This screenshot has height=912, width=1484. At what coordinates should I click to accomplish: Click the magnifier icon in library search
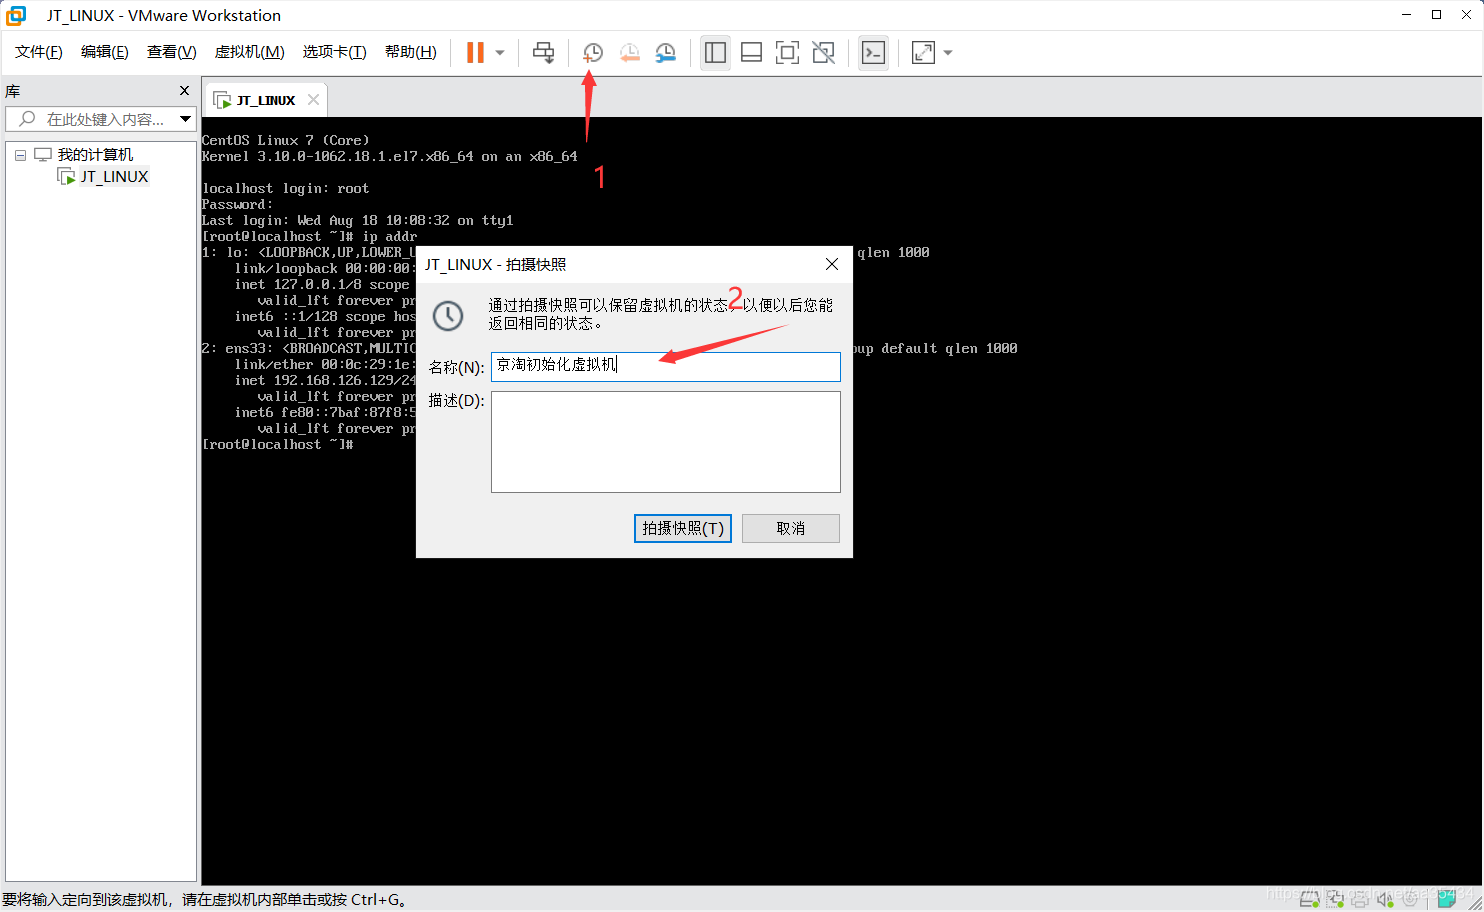27,119
